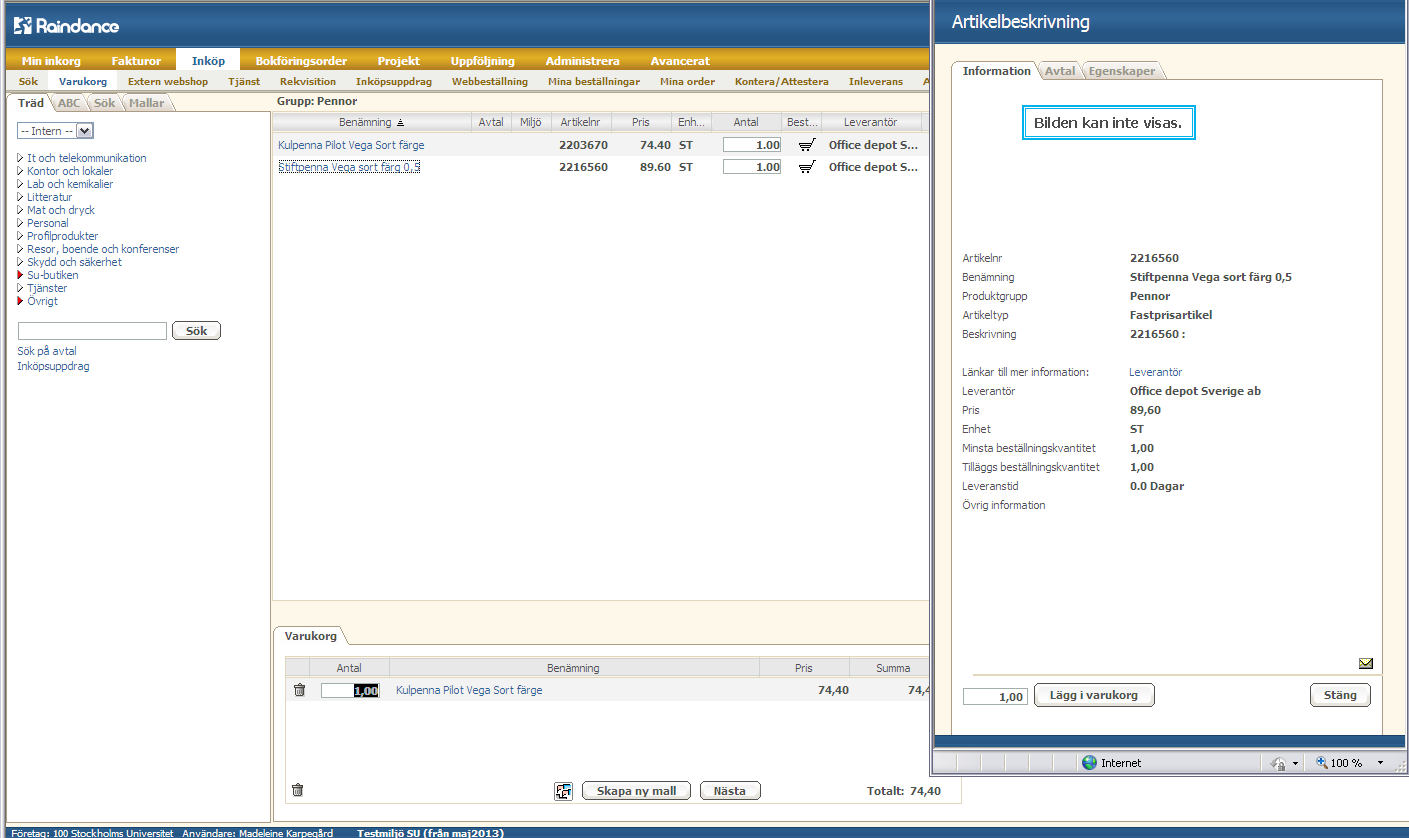Open Rekvisition submenu item
Viewport: 1409px width, 838px height.
[x=308, y=81]
